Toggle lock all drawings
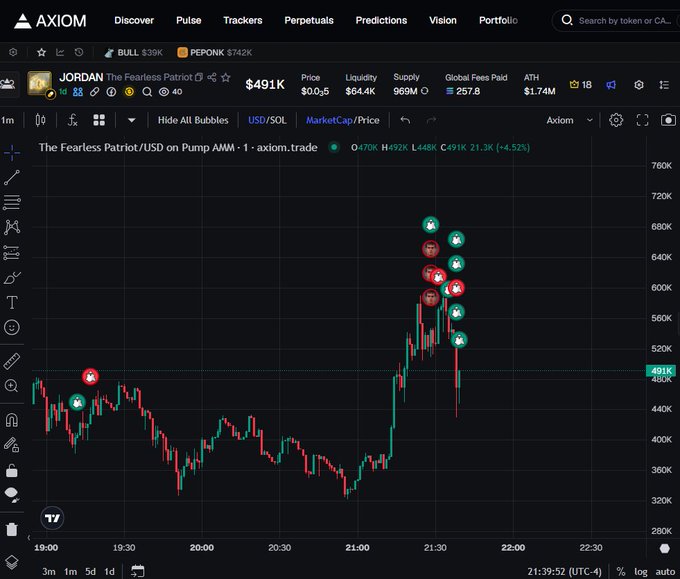 click(12, 470)
